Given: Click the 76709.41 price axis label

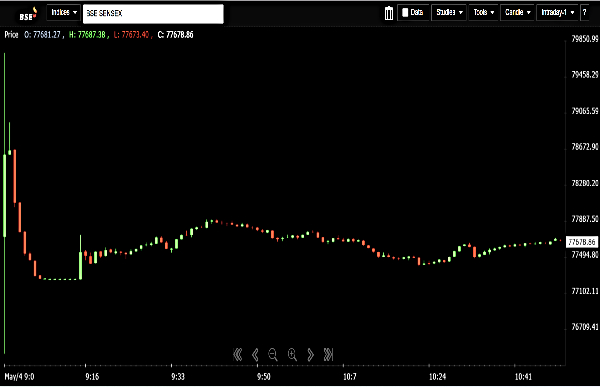Looking at the screenshot, I should tap(585, 327).
